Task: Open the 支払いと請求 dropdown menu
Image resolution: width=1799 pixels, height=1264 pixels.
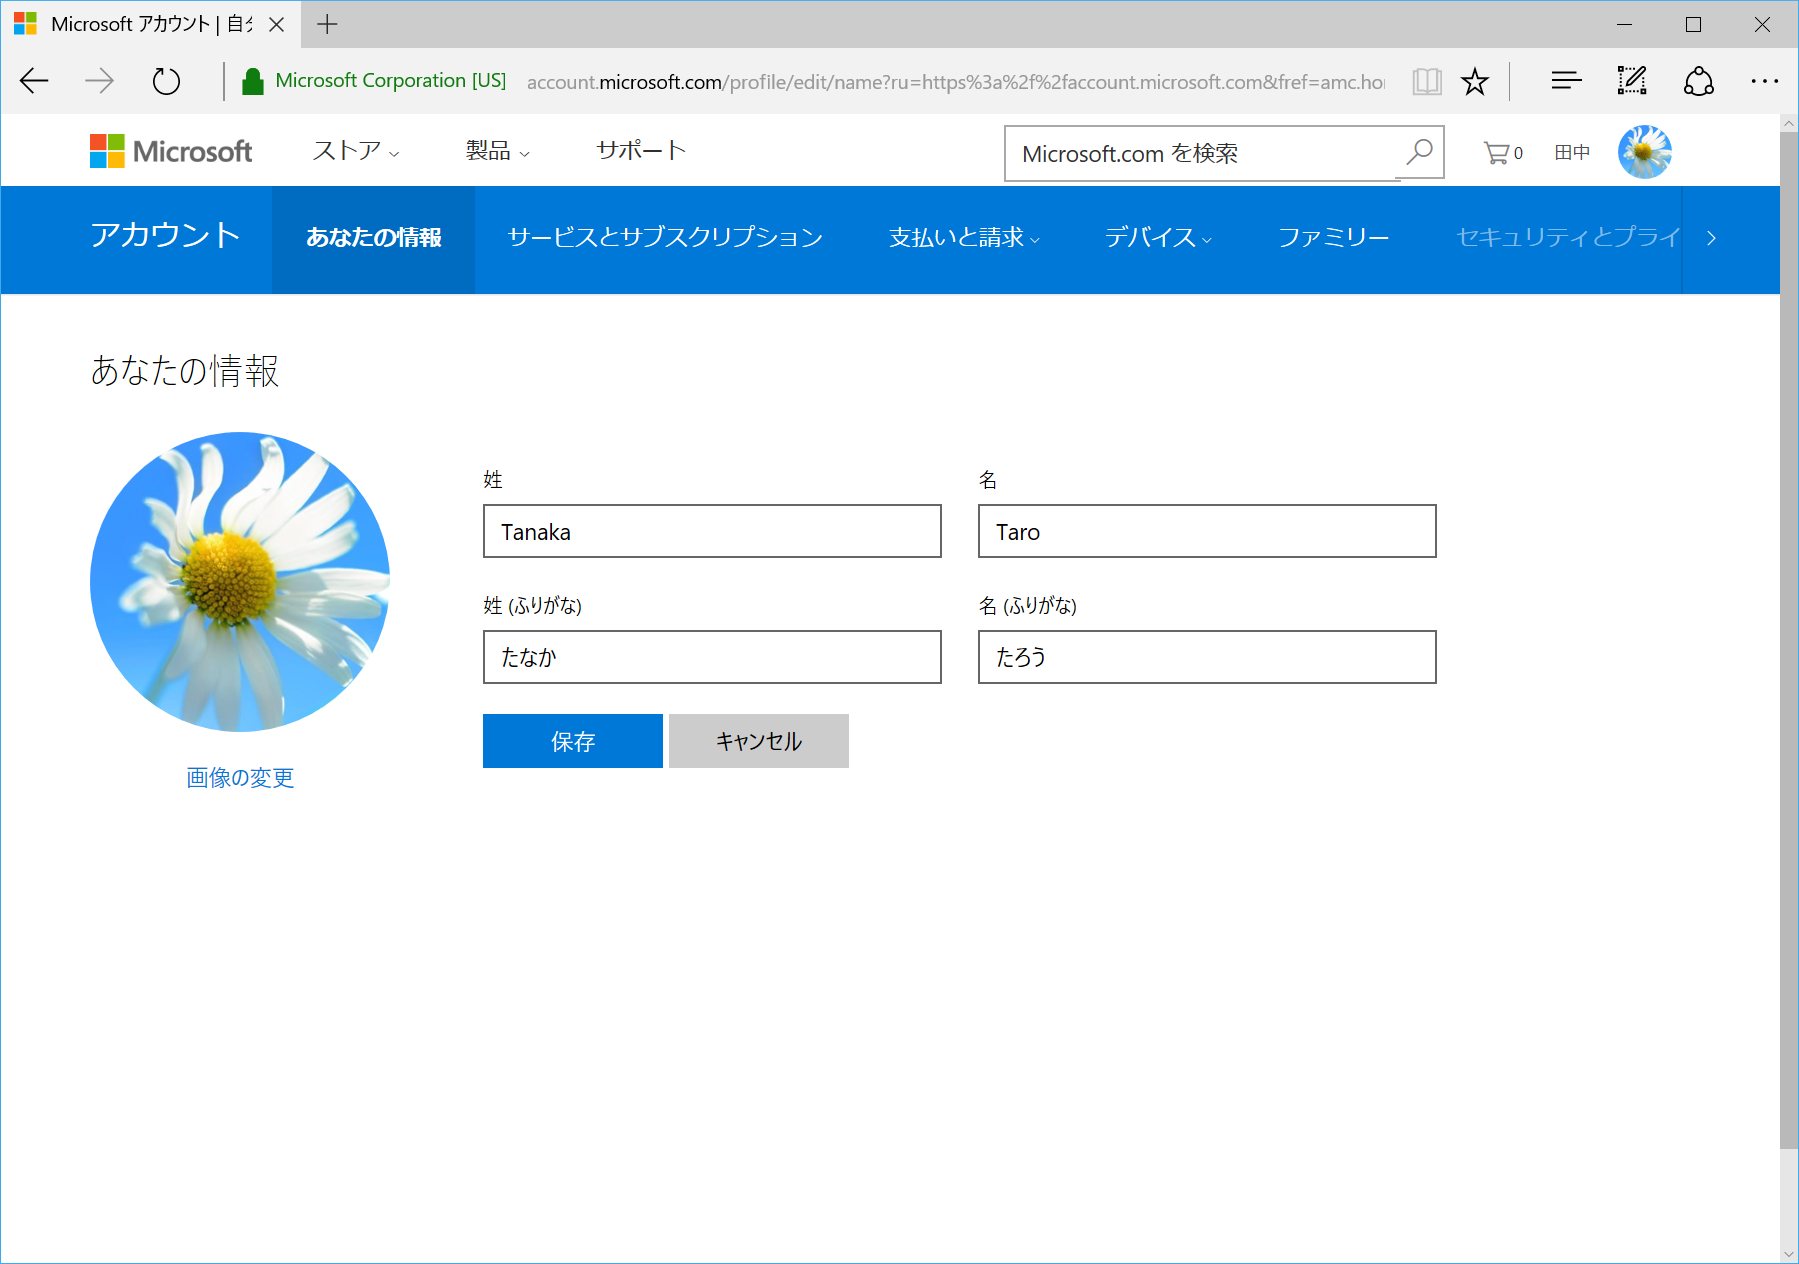Action: [x=961, y=238]
